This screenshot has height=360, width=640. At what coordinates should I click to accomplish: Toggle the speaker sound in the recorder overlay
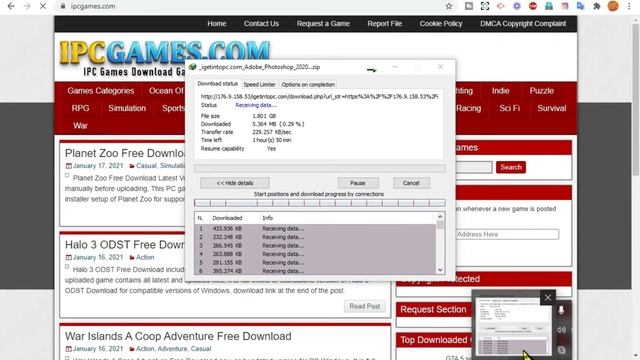pyautogui.click(x=561, y=330)
